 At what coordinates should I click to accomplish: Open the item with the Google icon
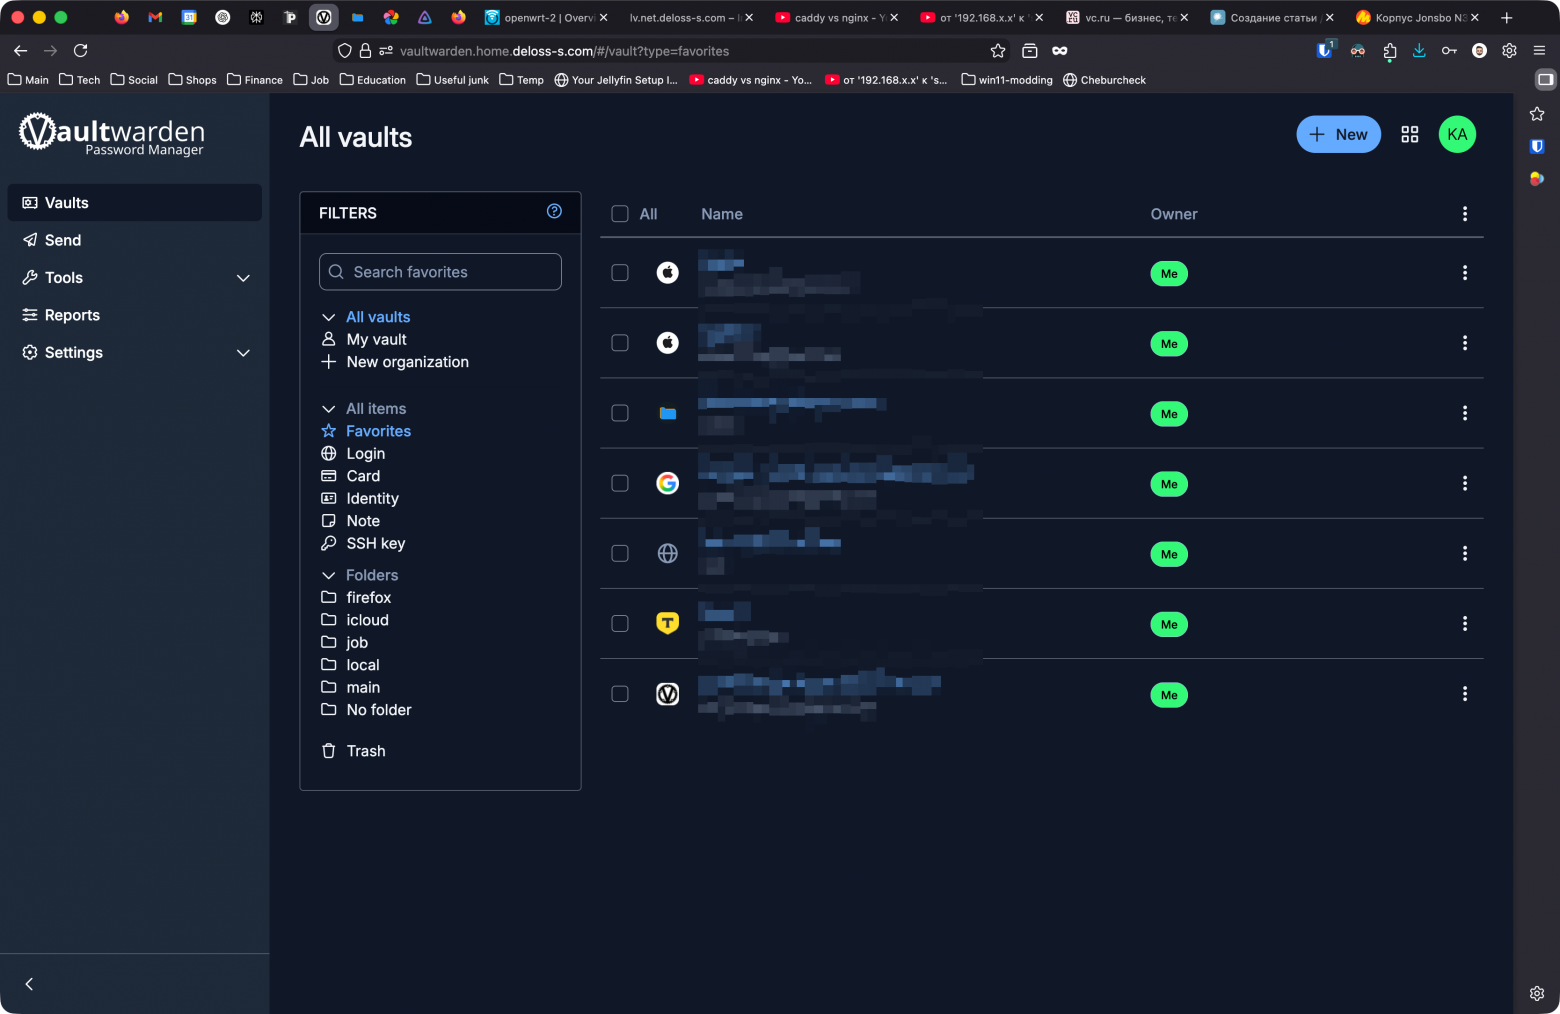668,483
